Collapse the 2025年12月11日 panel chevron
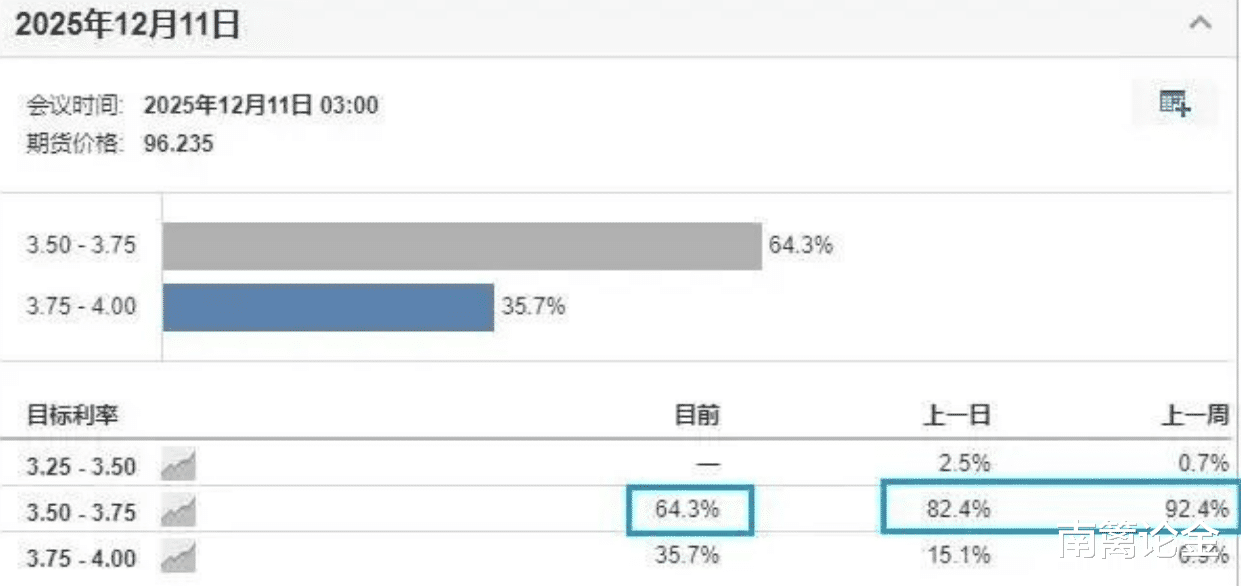Image resolution: width=1241 pixels, height=586 pixels. coord(1200,24)
